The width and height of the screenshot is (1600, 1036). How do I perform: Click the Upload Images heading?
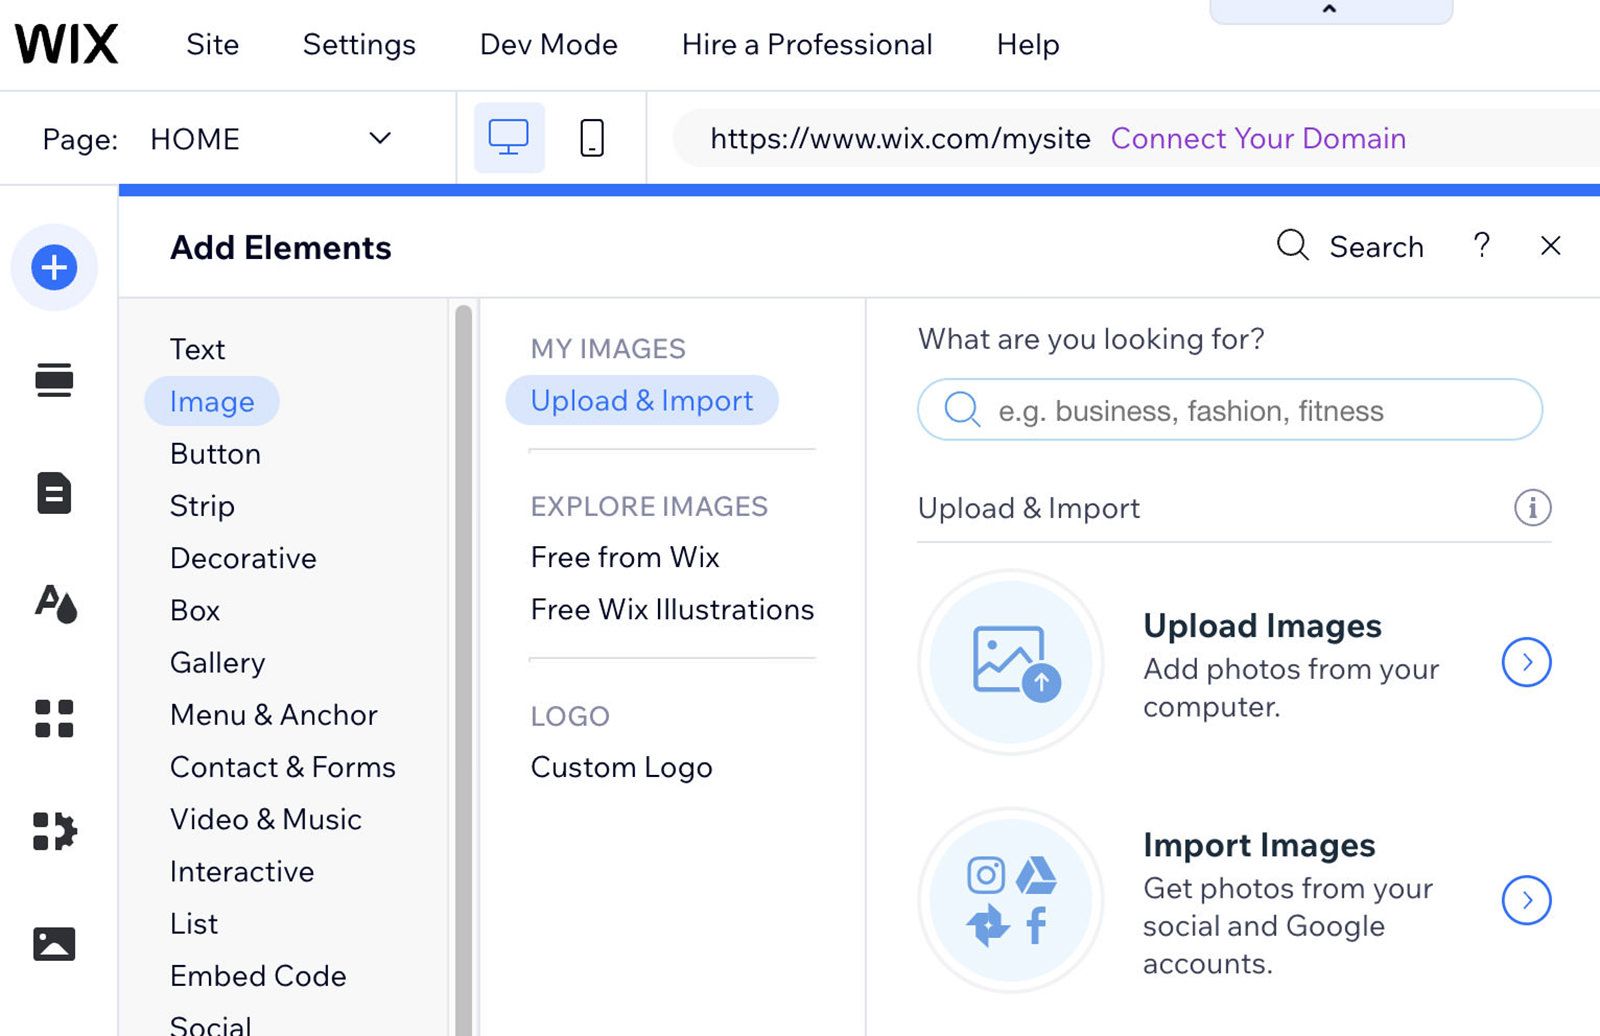point(1262,626)
